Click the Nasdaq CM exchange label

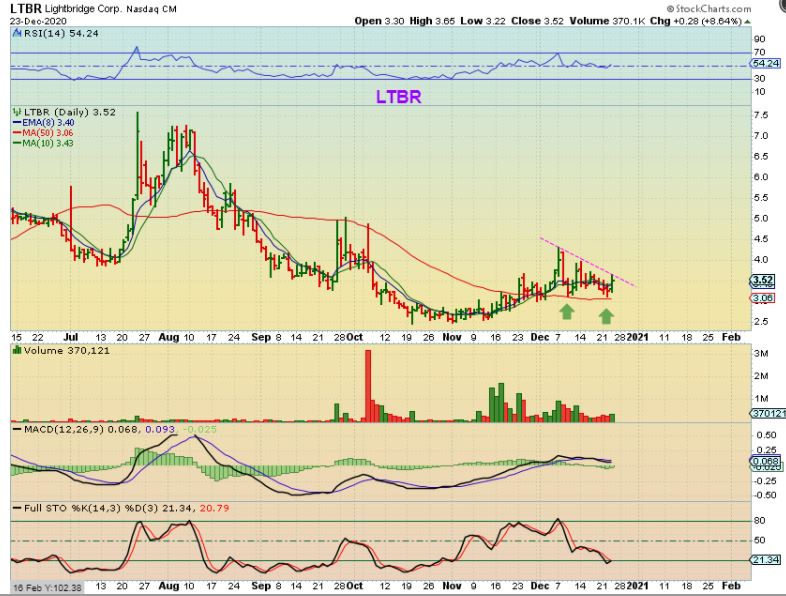coord(151,9)
